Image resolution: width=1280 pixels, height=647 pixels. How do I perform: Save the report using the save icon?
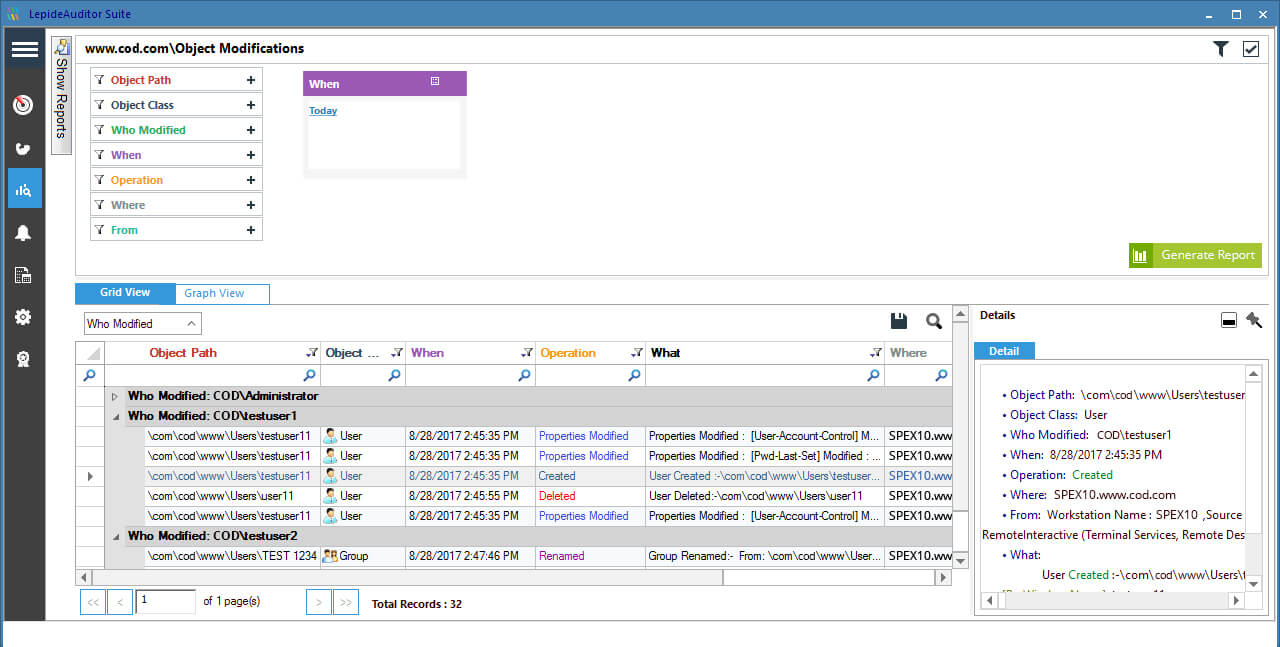point(898,320)
